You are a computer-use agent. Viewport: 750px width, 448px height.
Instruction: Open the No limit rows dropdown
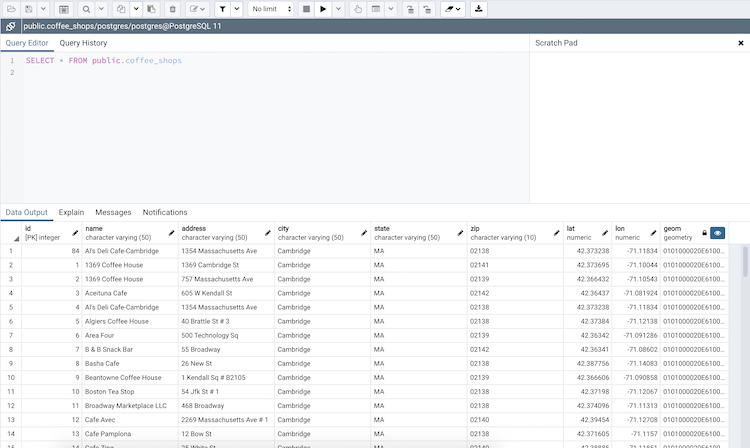[271, 9]
